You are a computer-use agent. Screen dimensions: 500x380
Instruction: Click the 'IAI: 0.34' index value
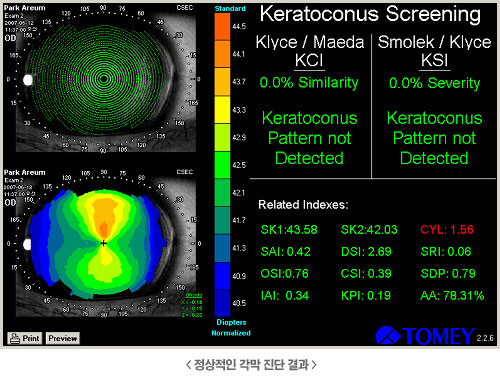pos(285,296)
